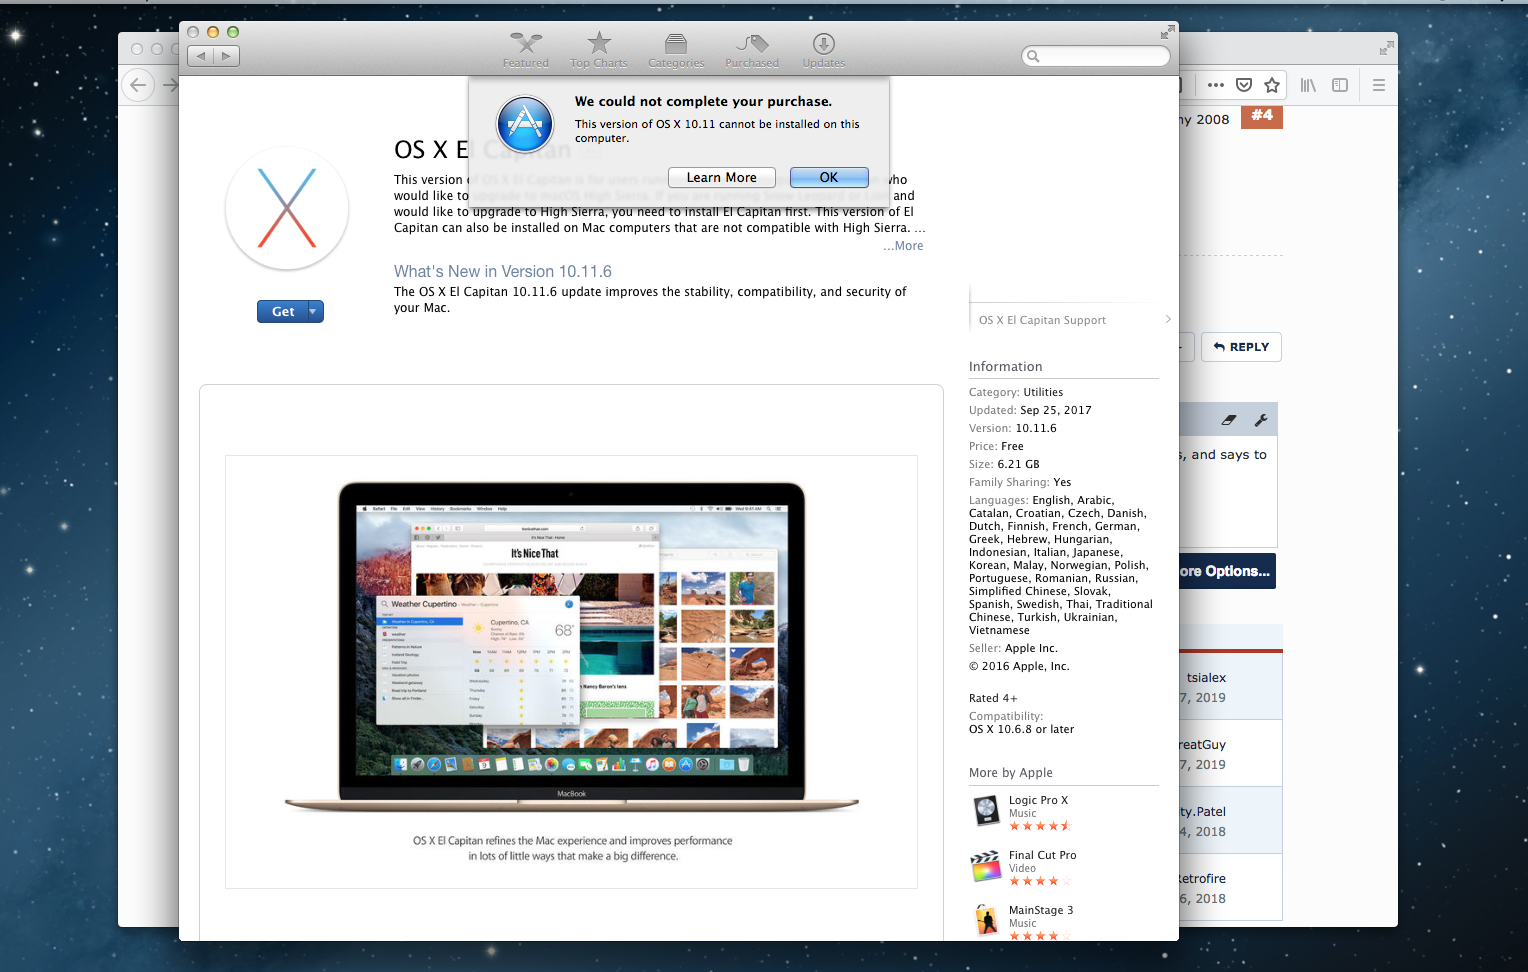Click the Patel username in forum list
The width and height of the screenshot is (1528, 972).
[1203, 811]
